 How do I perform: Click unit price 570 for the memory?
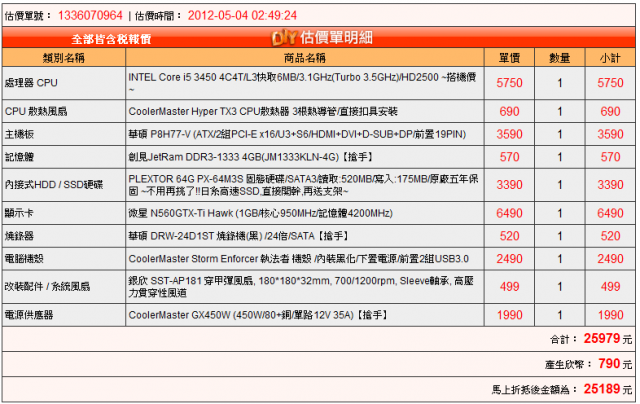coord(509,157)
